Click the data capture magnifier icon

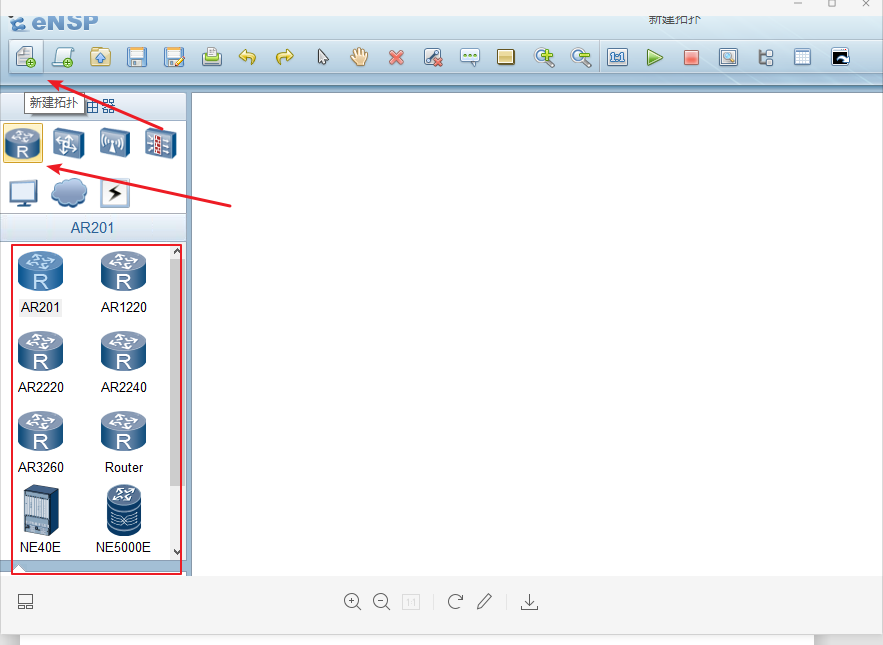(x=728, y=57)
